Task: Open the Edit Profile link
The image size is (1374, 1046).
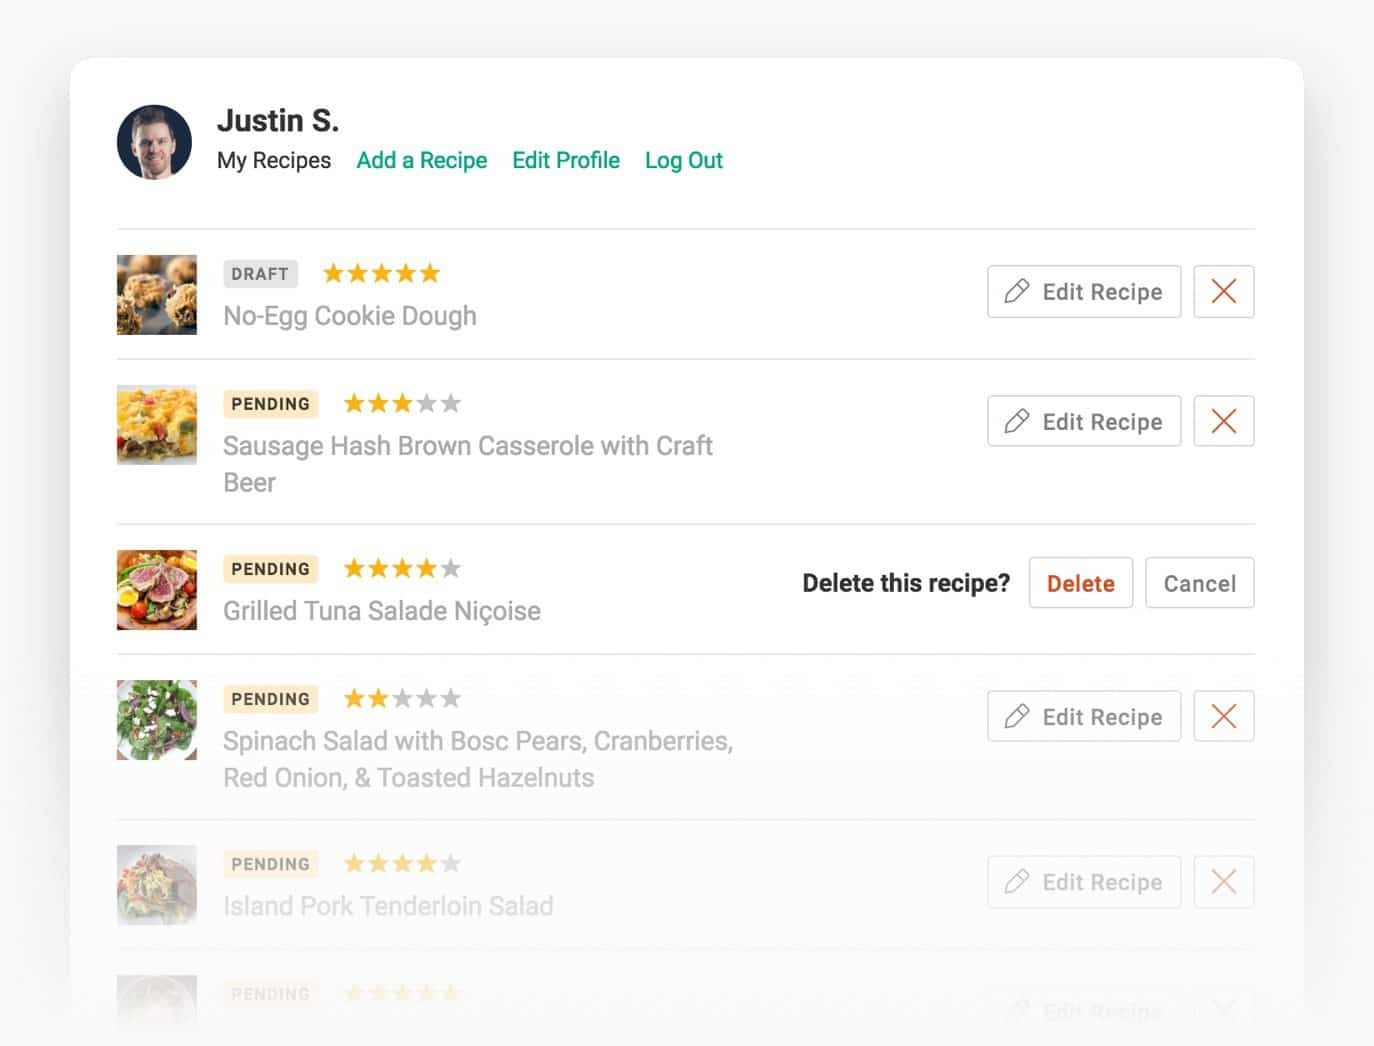Action: pos(565,160)
